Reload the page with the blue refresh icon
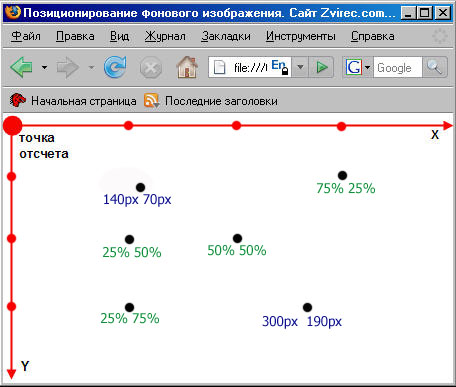Screen dimensions: 456x387 pos(115,67)
